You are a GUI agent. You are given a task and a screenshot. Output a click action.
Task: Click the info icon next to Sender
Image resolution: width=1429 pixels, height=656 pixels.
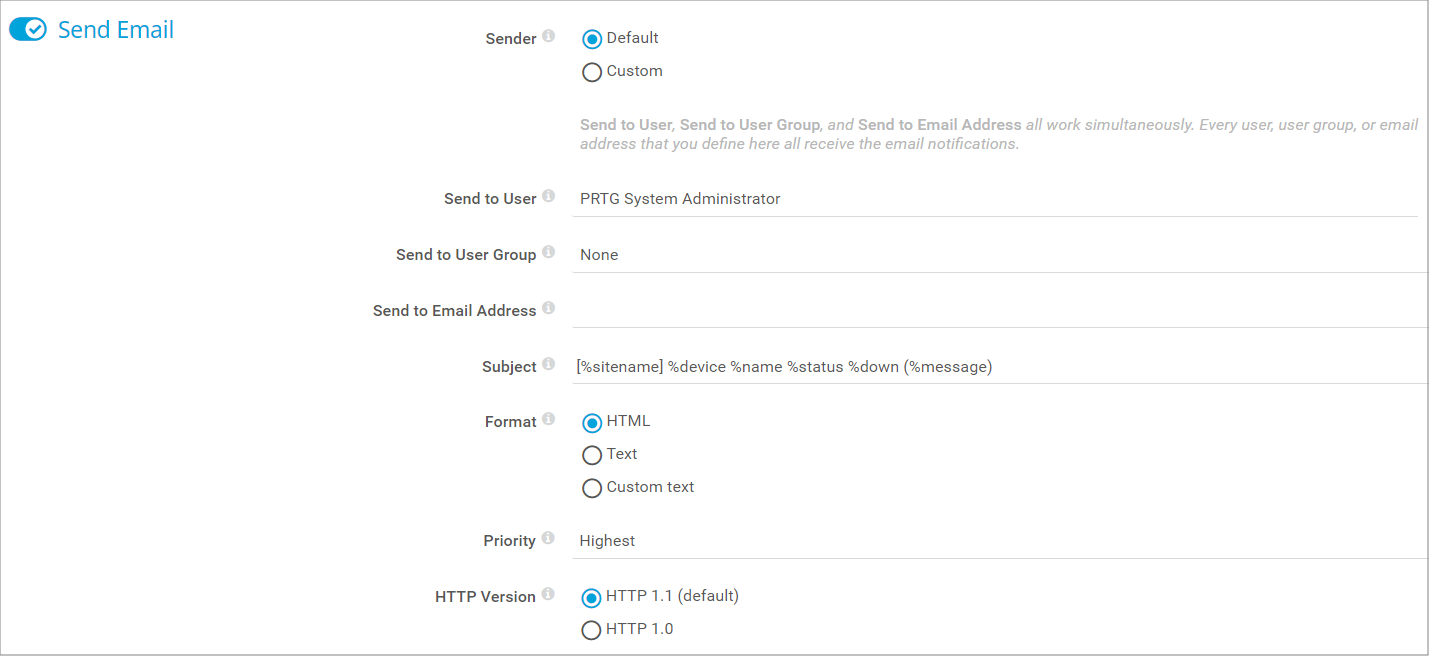[x=548, y=37]
